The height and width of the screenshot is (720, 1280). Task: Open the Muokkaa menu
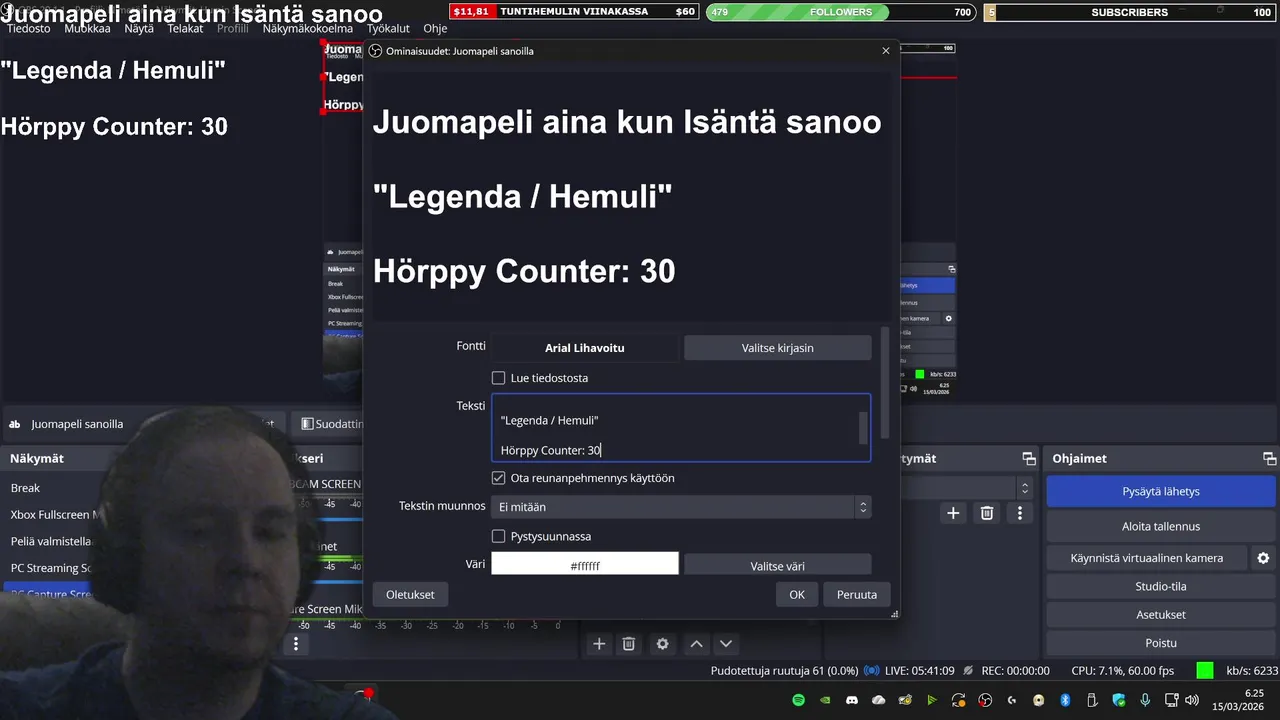(87, 28)
